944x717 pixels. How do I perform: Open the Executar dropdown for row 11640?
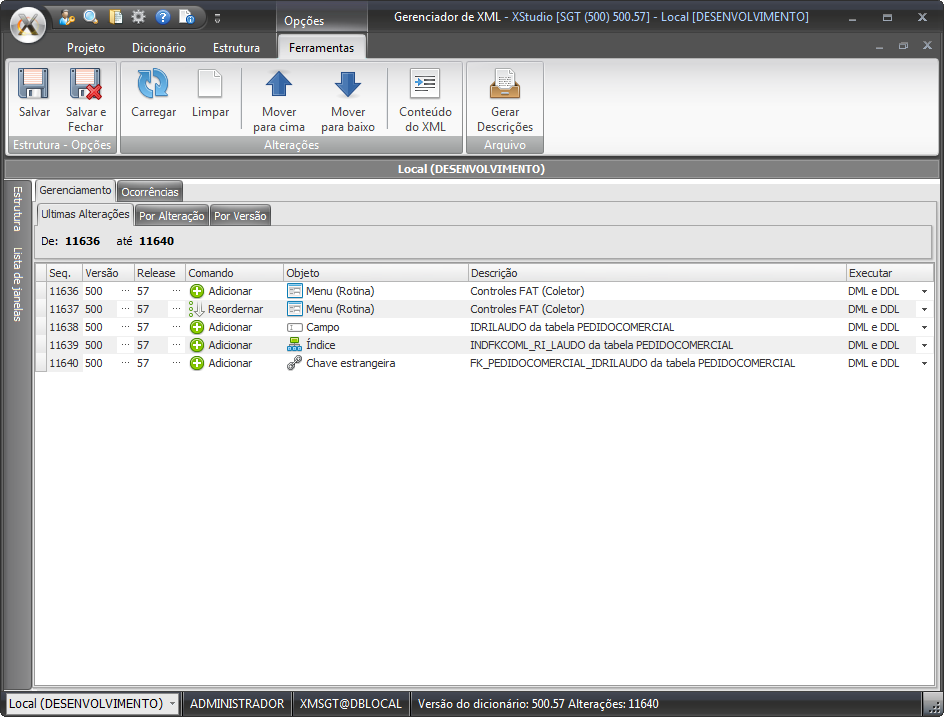pyautogui.click(x=923, y=363)
